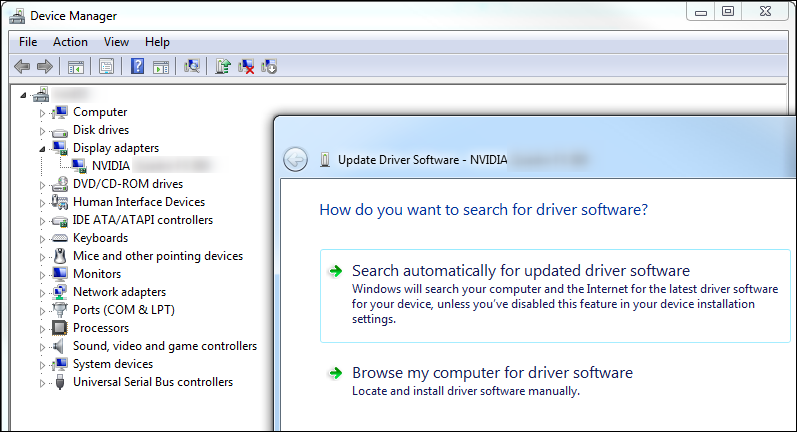This screenshot has width=797, height=432.
Task: Collapse the Display adapters category arrow
Action: (42, 149)
